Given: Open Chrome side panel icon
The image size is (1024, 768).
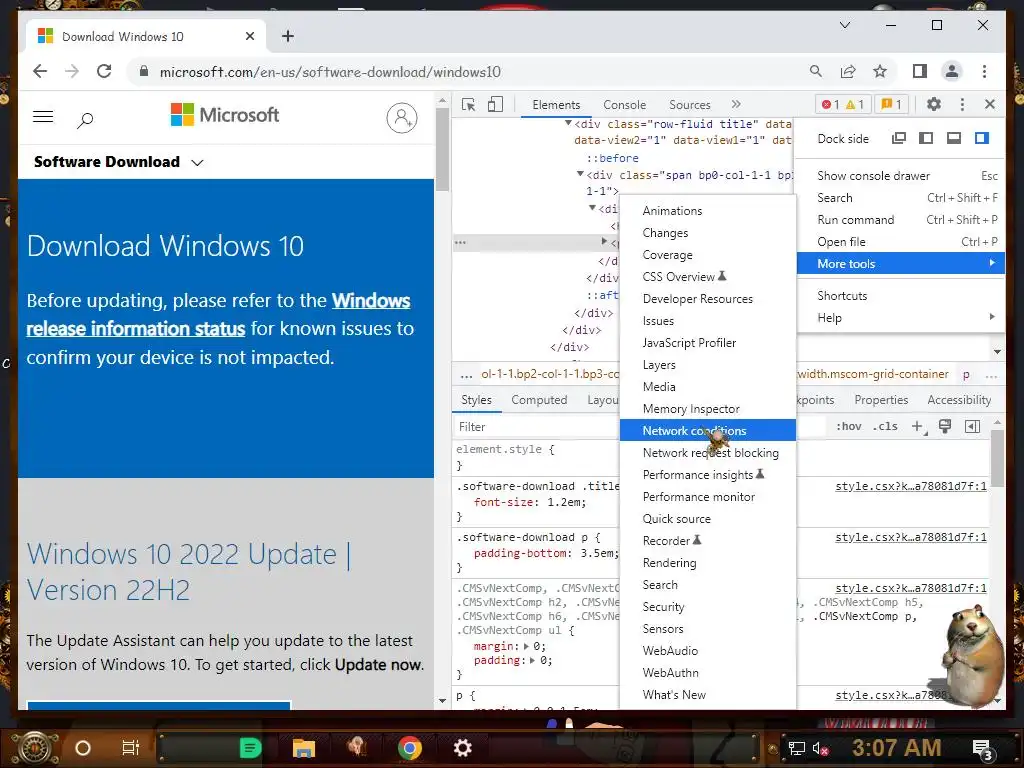Looking at the screenshot, I should click(920, 71).
